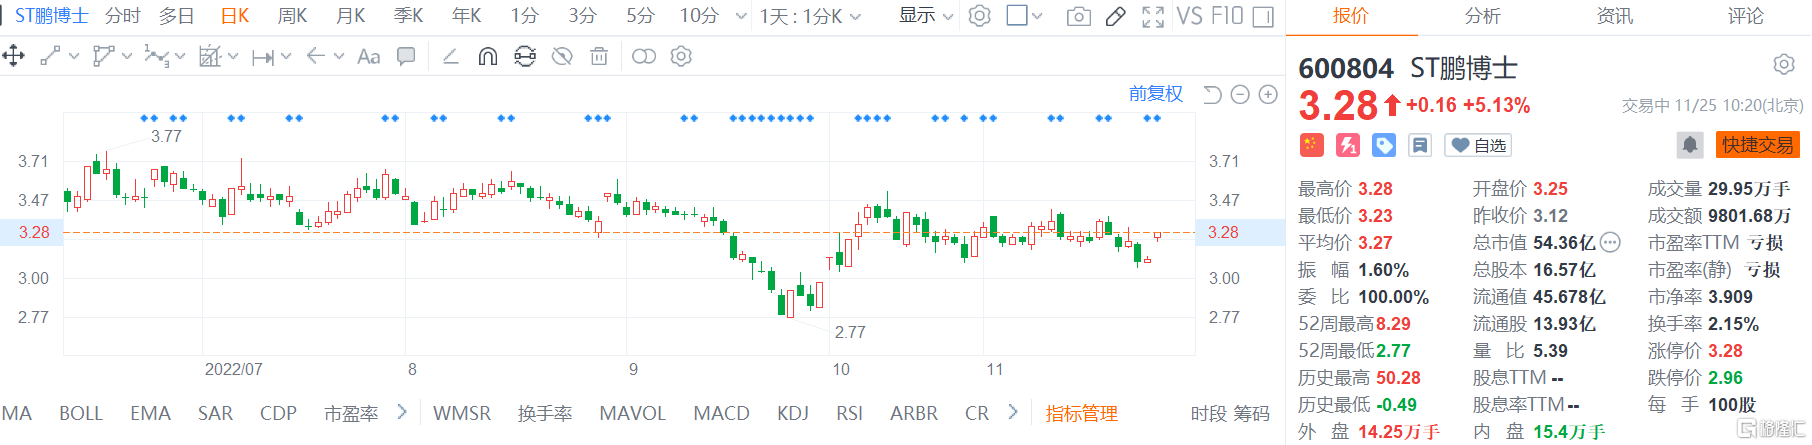
Task: Expand polygon shape tool options
Action: (127, 57)
